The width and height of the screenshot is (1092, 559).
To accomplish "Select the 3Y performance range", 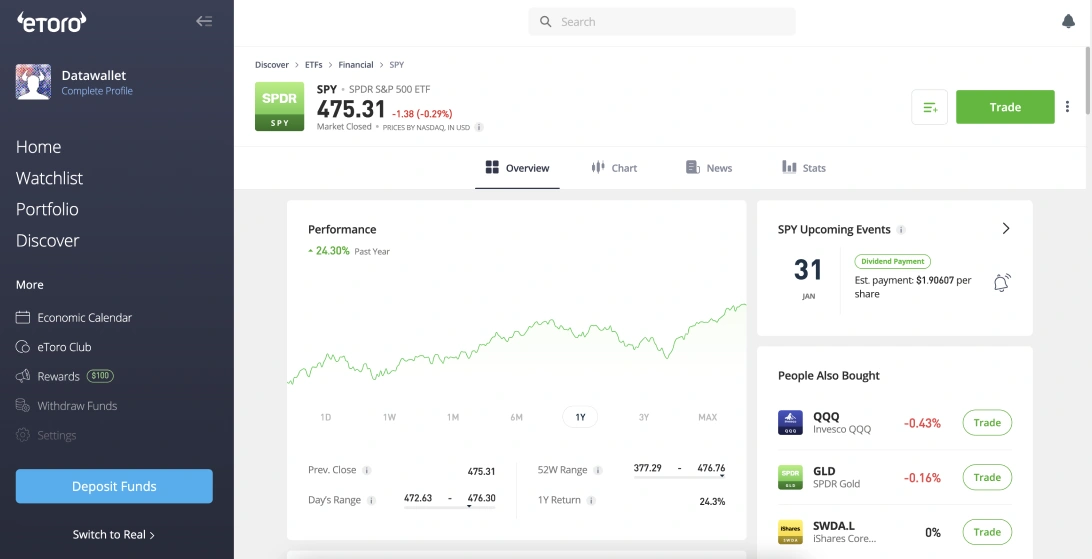I will pos(644,417).
